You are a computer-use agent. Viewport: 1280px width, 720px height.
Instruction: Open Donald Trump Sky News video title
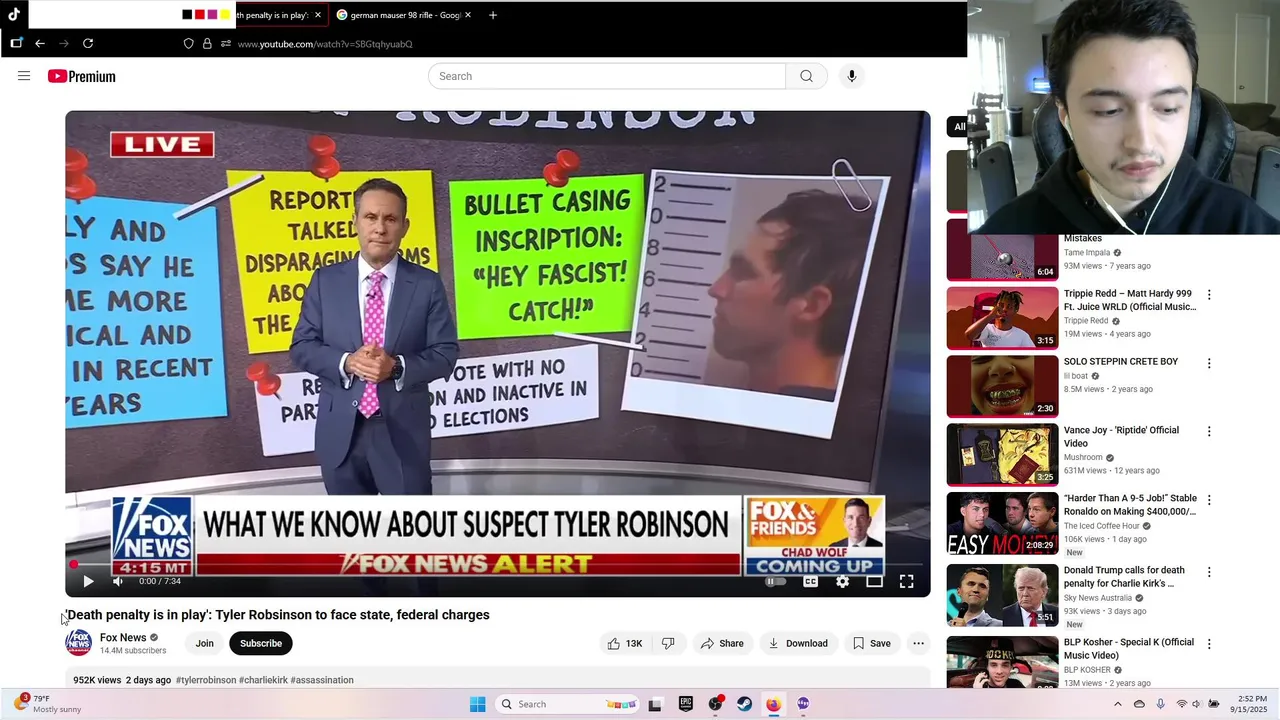pyautogui.click(x=1124, y=577)
